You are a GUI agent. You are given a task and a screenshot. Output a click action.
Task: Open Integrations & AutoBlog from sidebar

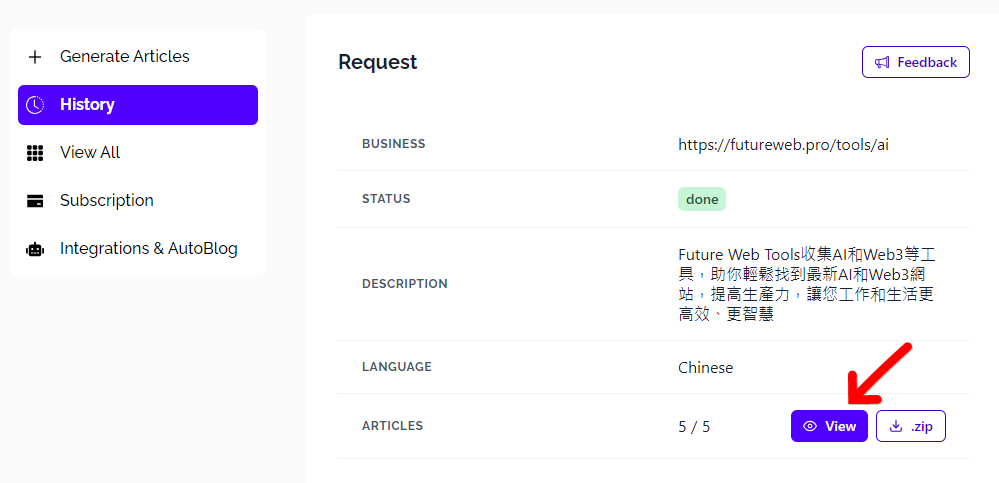[x=149, y=249]
